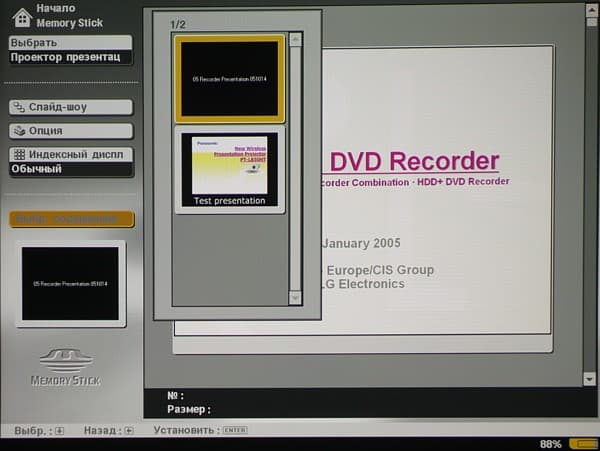The height and width of the screenshot is (451, 600).
Task: Select the Проектор презентац entry
Action: (71, 57)
